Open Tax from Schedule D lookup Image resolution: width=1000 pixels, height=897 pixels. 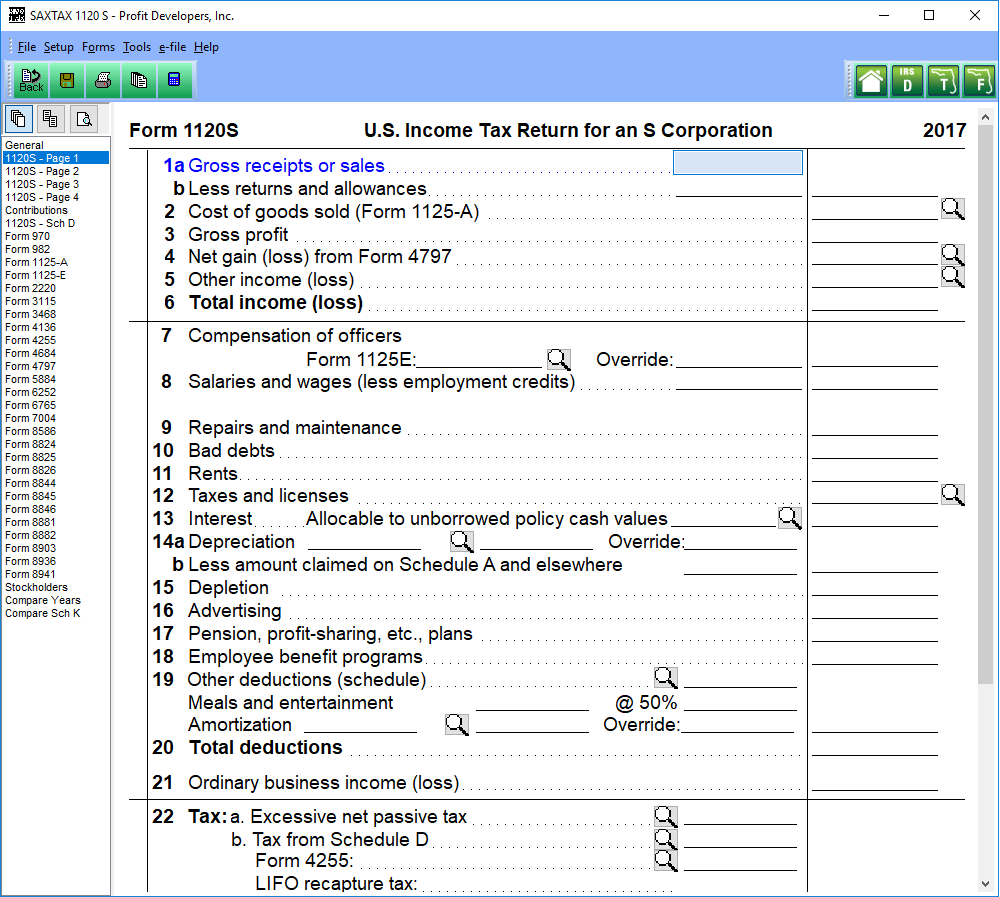pyautogui.click(x=666, y=839)
